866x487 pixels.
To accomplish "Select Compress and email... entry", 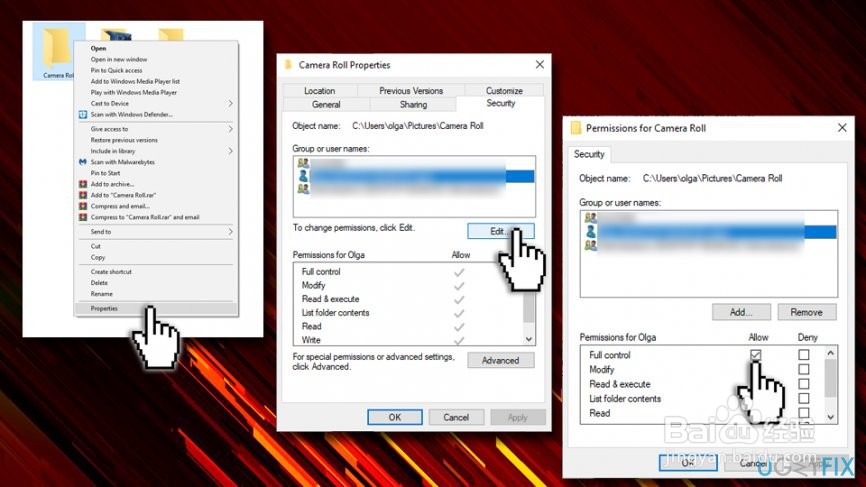I will pyautogui.click(x=120, y=206).
